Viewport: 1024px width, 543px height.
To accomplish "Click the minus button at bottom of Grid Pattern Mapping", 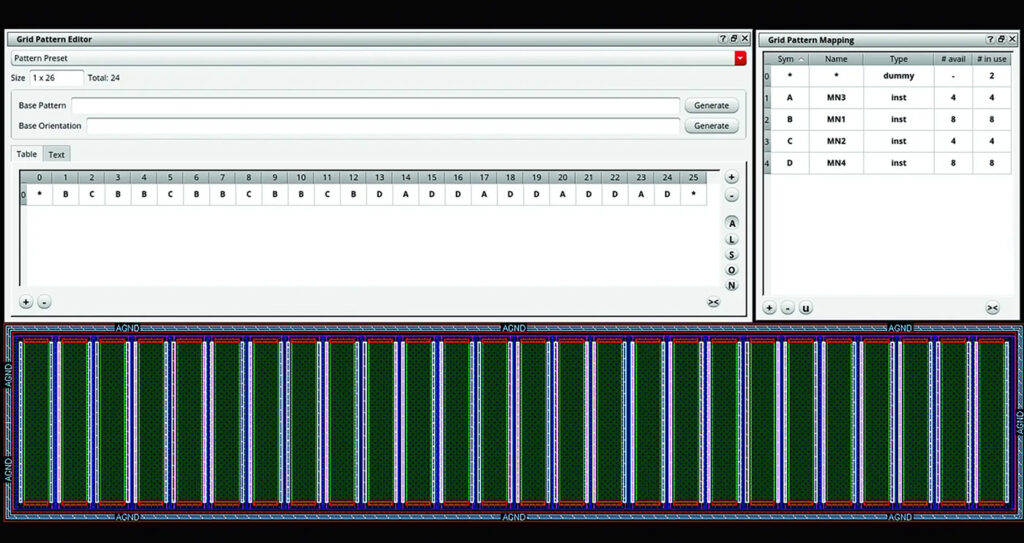I will 788,308.
